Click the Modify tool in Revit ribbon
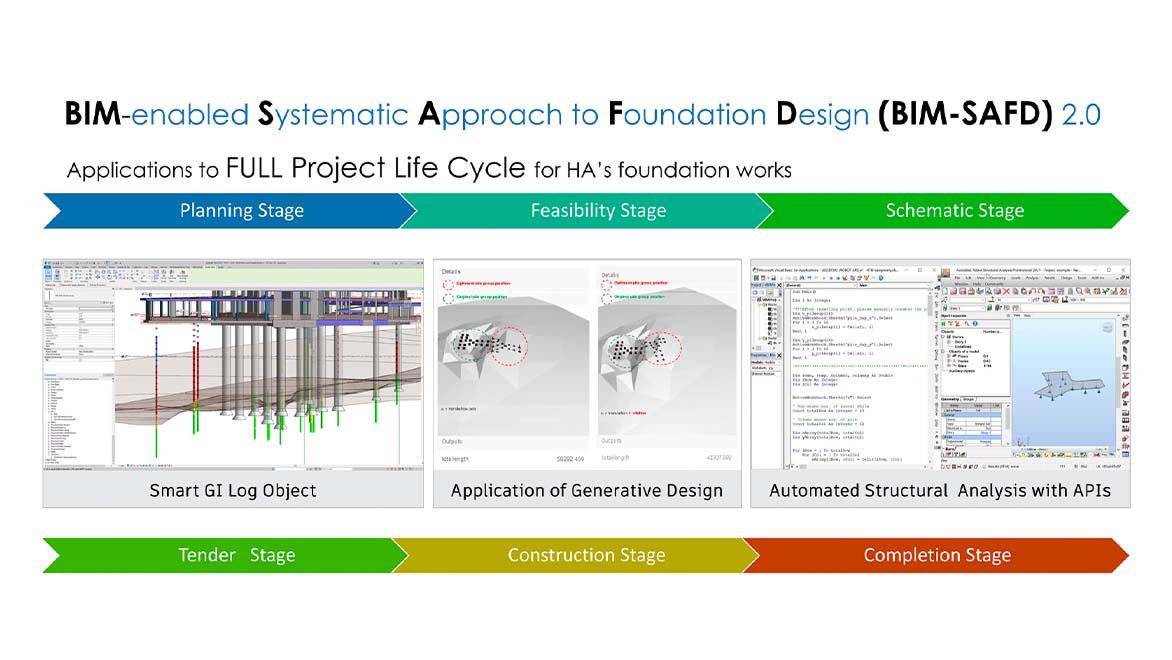Screen dimensions: 1172x660 click(50, 274)
